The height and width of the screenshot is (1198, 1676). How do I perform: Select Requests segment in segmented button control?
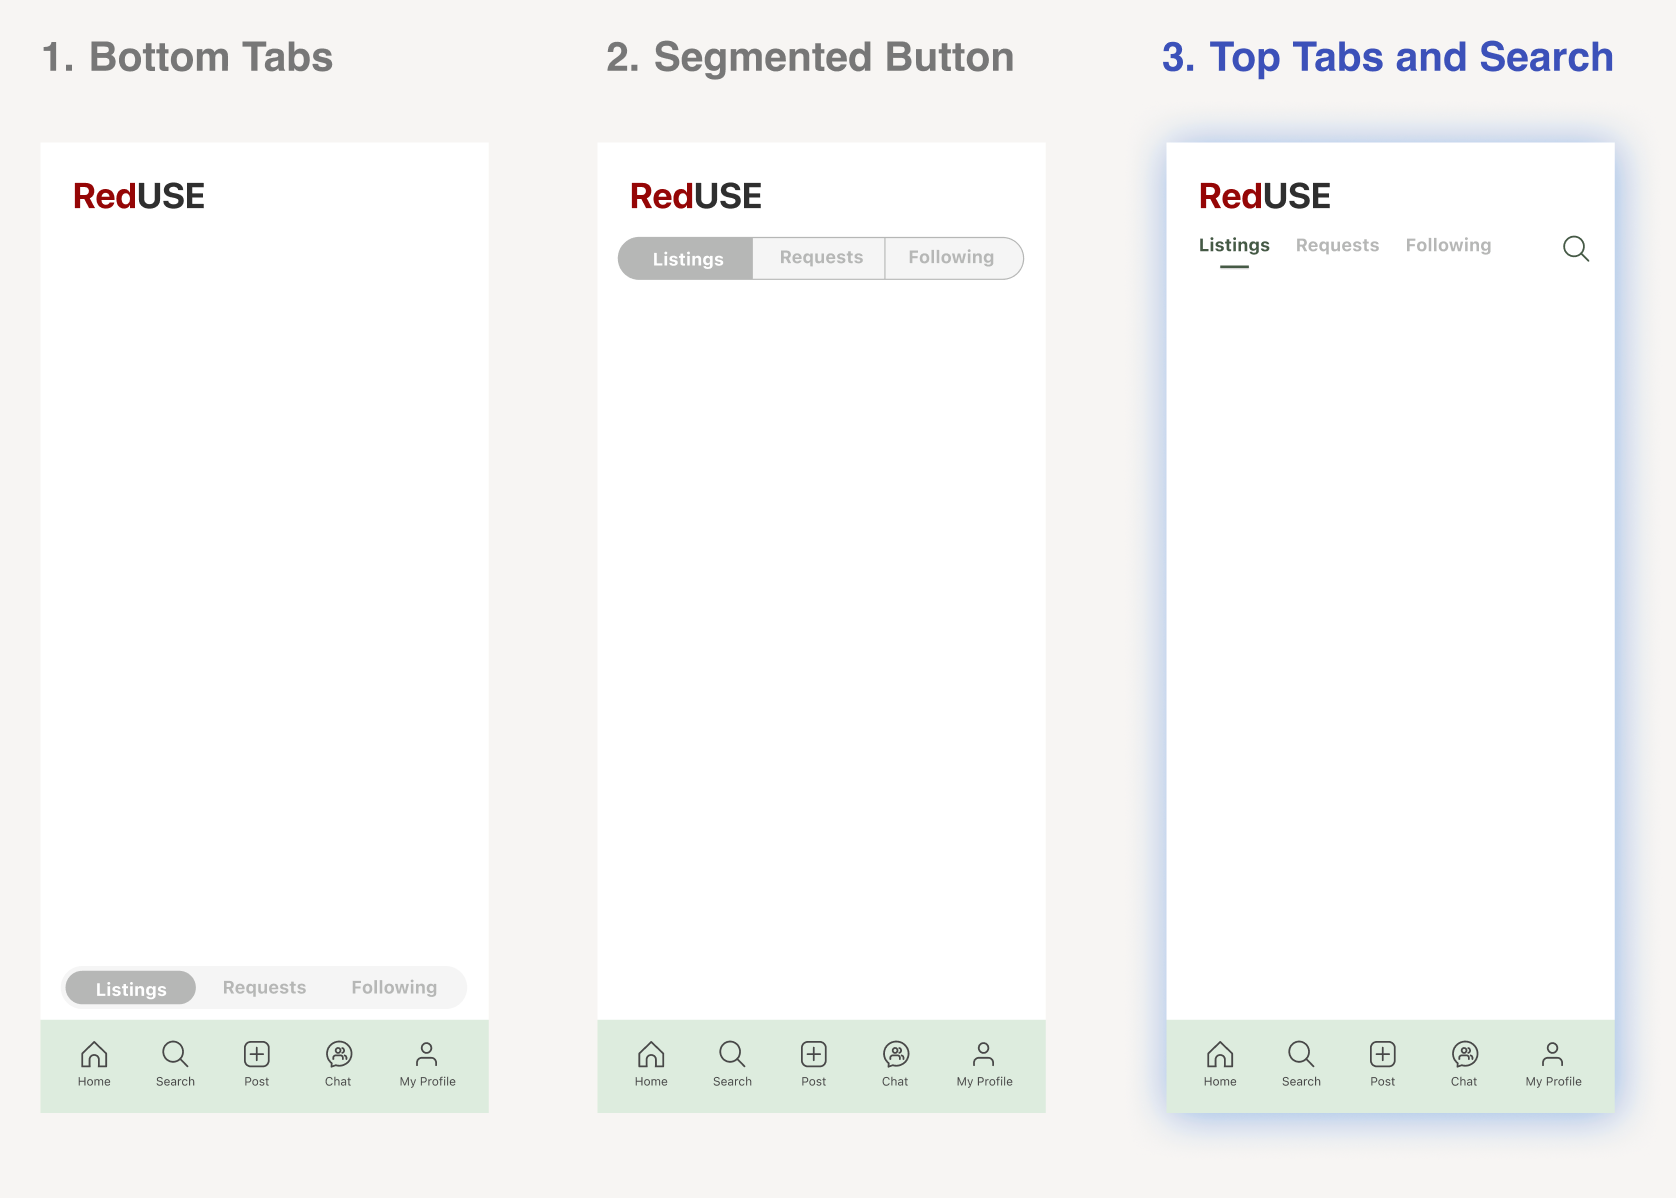(821, 258)
